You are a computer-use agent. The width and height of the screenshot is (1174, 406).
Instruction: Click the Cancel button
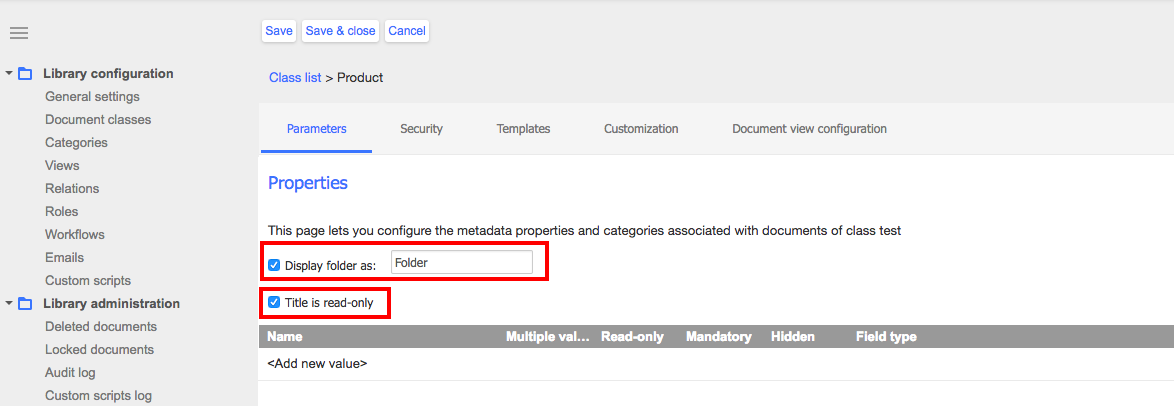[407, 31]
